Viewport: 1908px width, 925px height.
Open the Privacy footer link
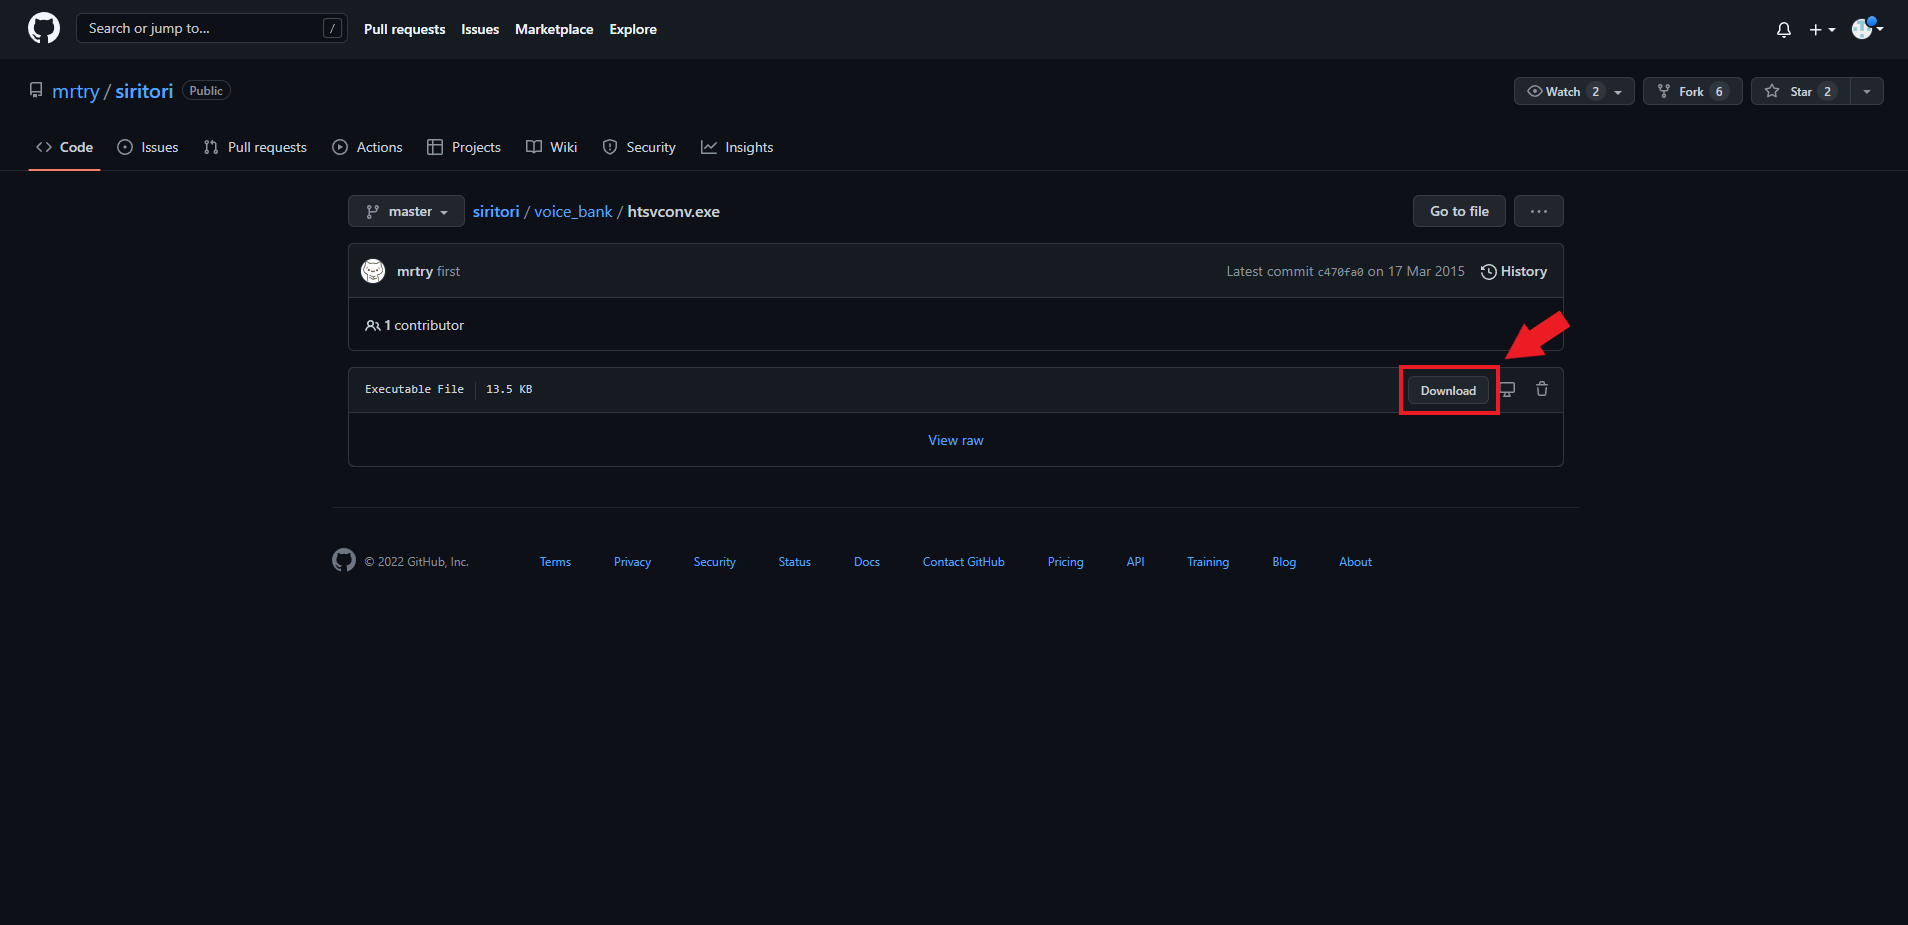(x=632, y=562)
